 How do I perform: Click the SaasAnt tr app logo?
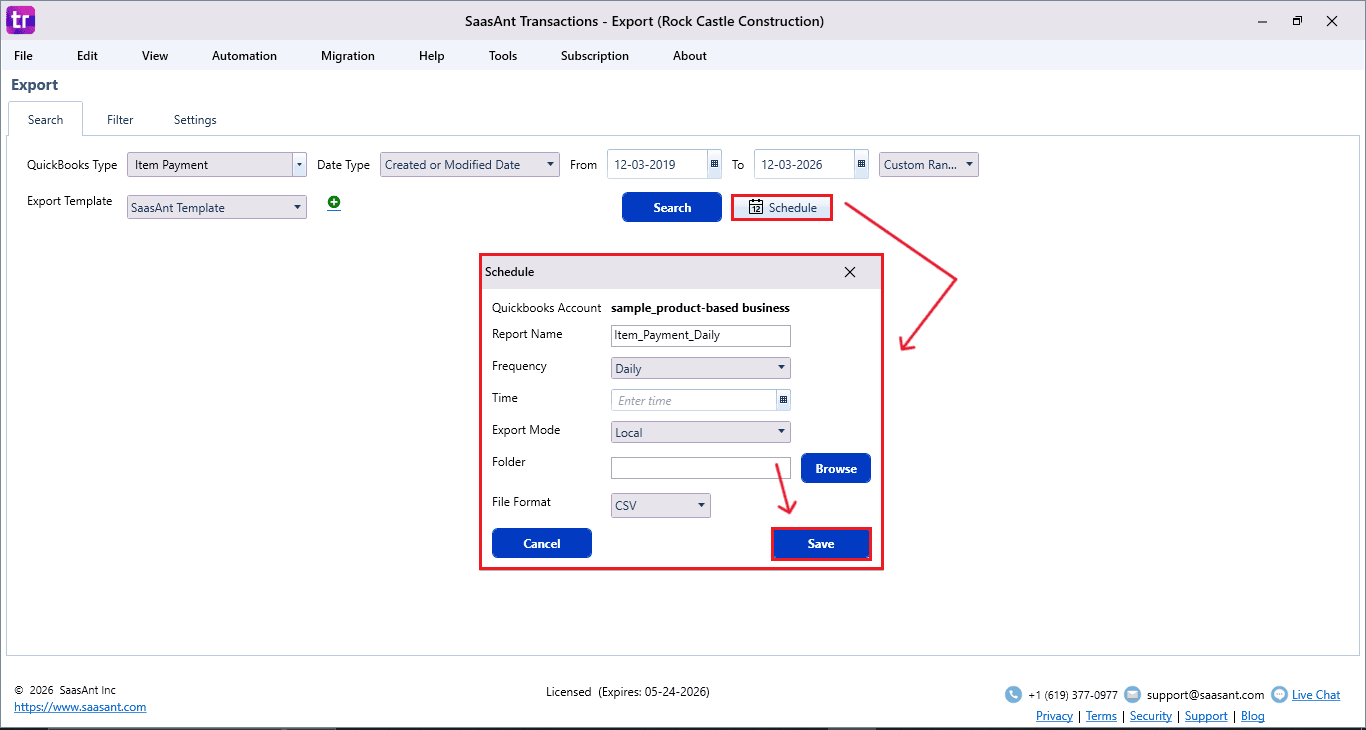click(x=20, y=20)
